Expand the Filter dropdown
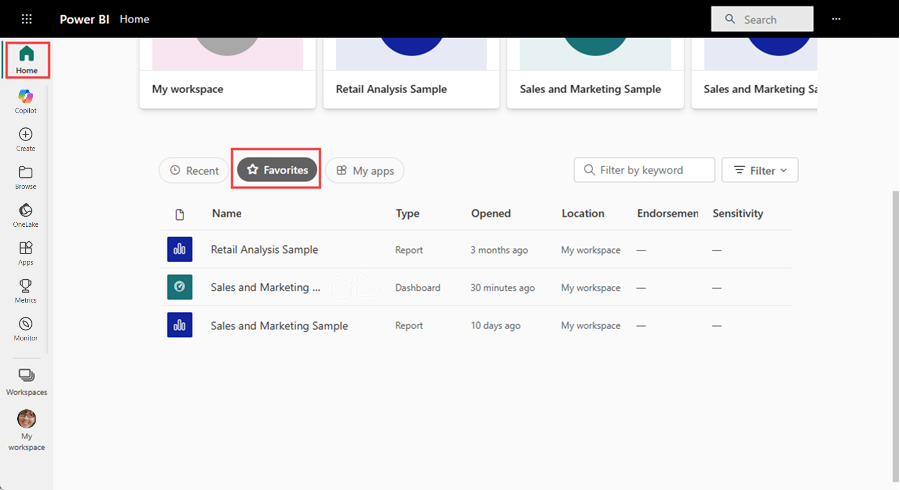 [760, 170]
